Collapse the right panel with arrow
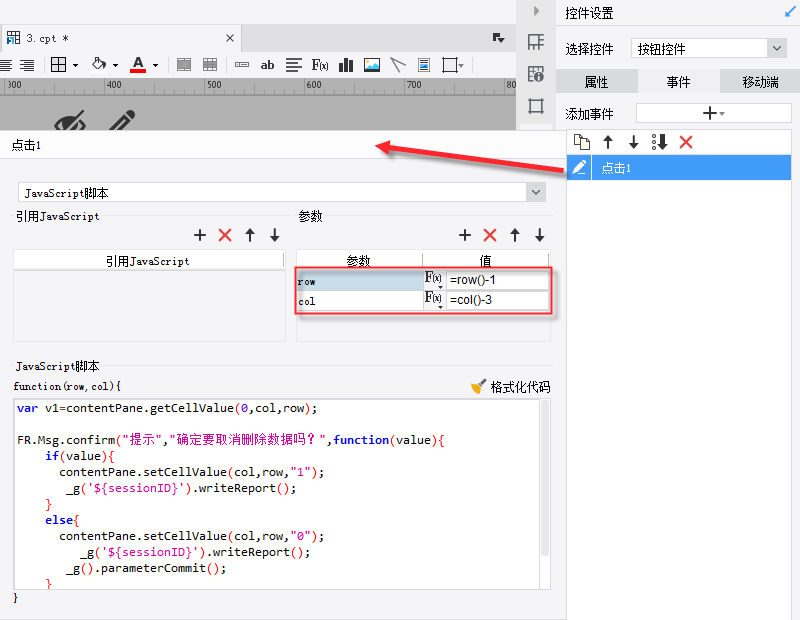The image size is (800, 620). [x=536, y=11]
